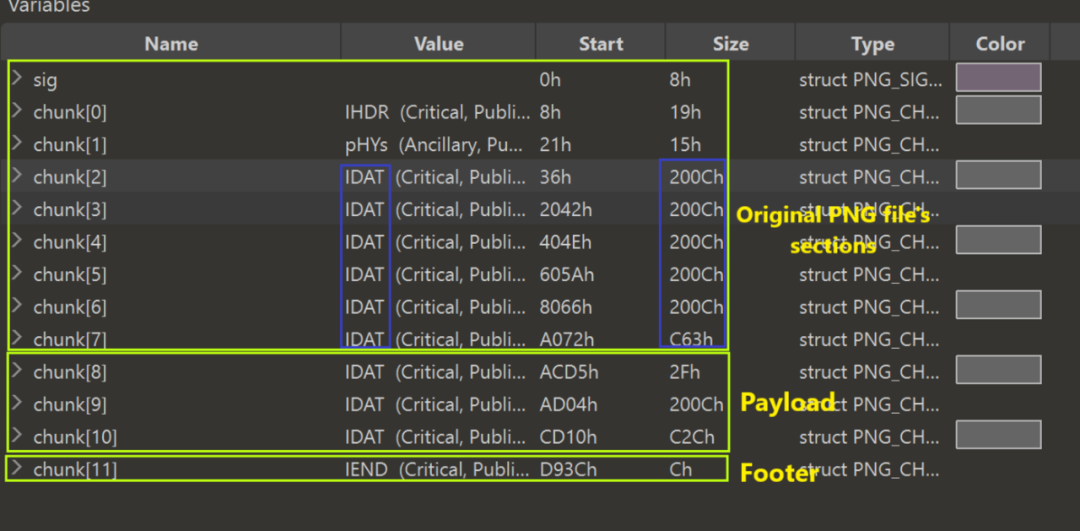Expand chunk[2] tree node

pyautogui.click(x=18, y=176)
